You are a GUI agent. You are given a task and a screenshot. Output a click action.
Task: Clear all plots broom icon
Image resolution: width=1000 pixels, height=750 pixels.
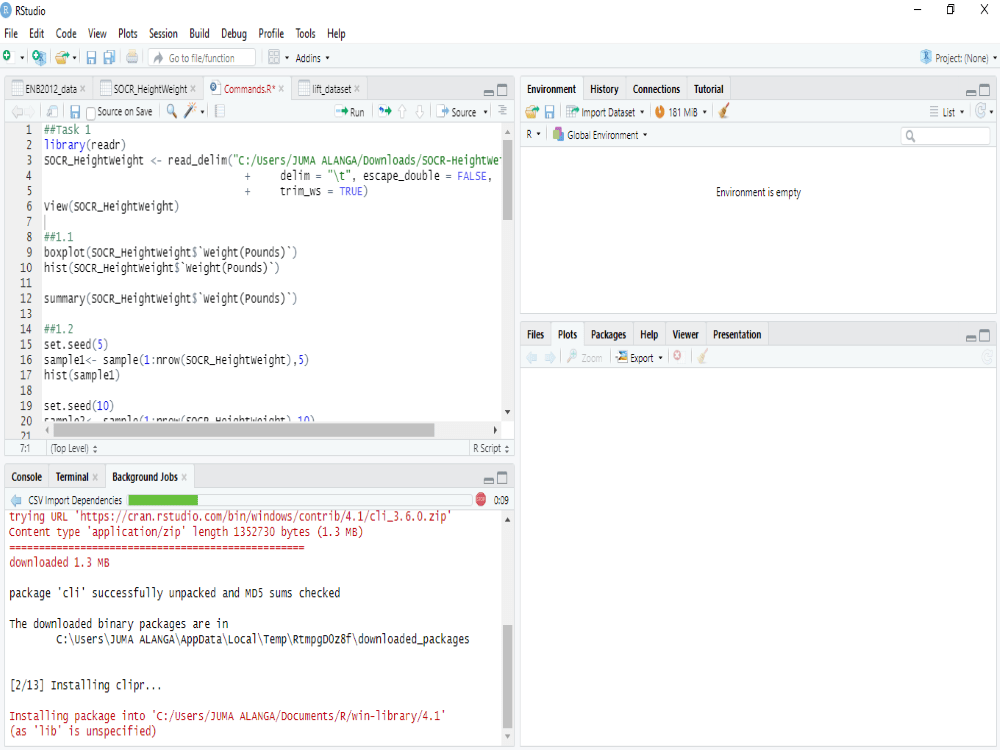click(x=702, y=357)
